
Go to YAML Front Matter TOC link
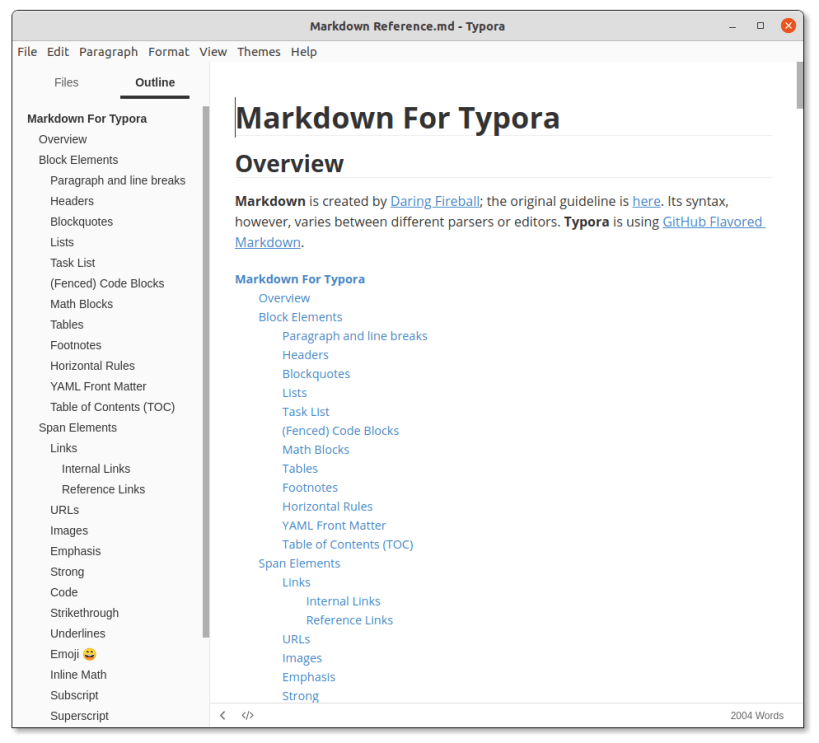(x=334, y=526)
